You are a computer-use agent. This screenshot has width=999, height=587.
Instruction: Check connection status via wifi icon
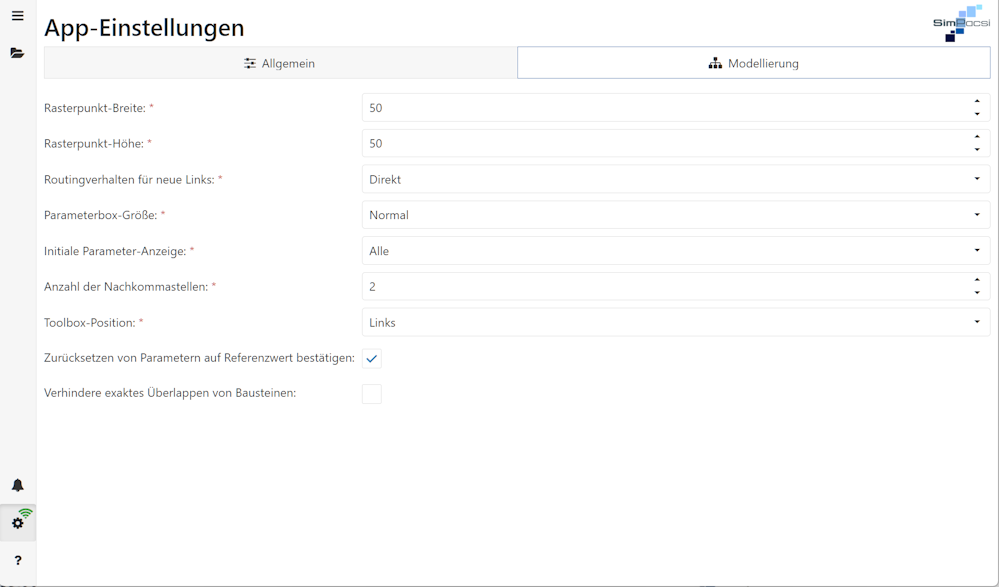coord(27,512)
